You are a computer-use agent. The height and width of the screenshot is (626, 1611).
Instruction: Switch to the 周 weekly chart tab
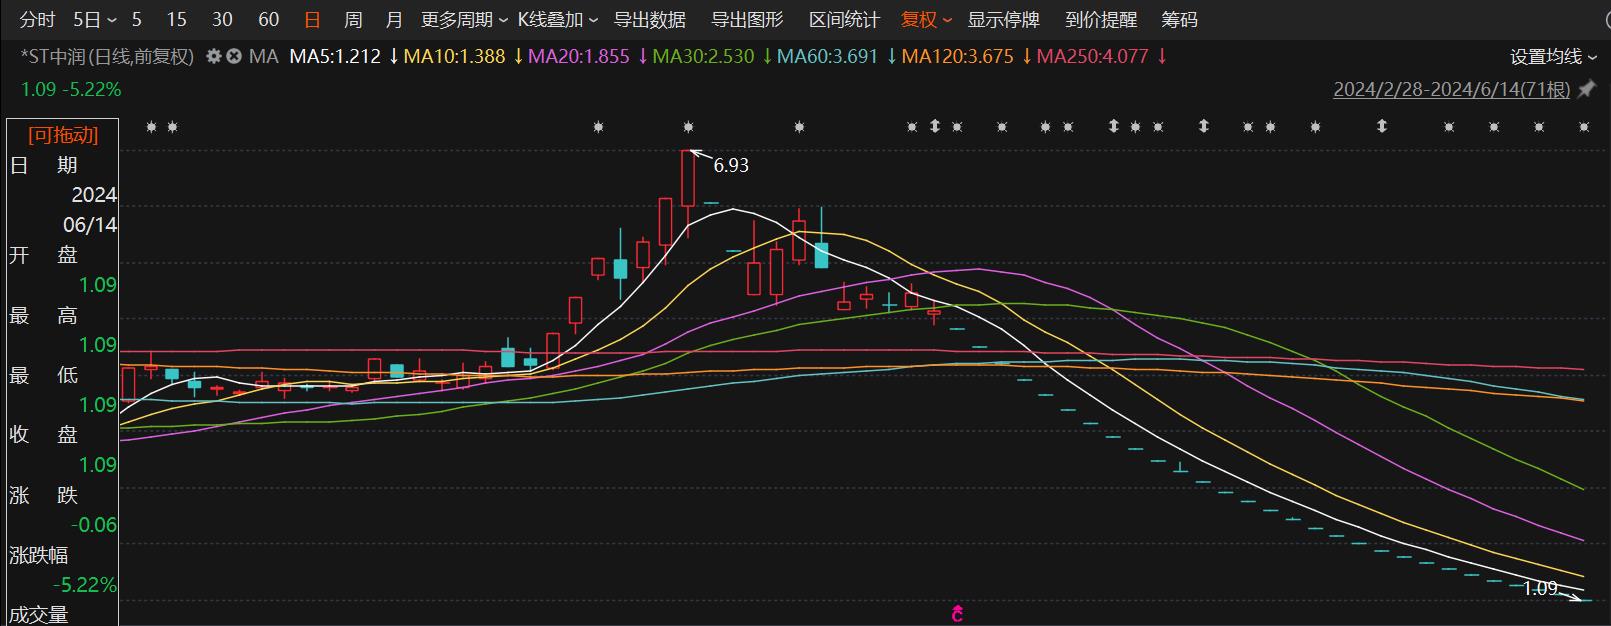353,20
